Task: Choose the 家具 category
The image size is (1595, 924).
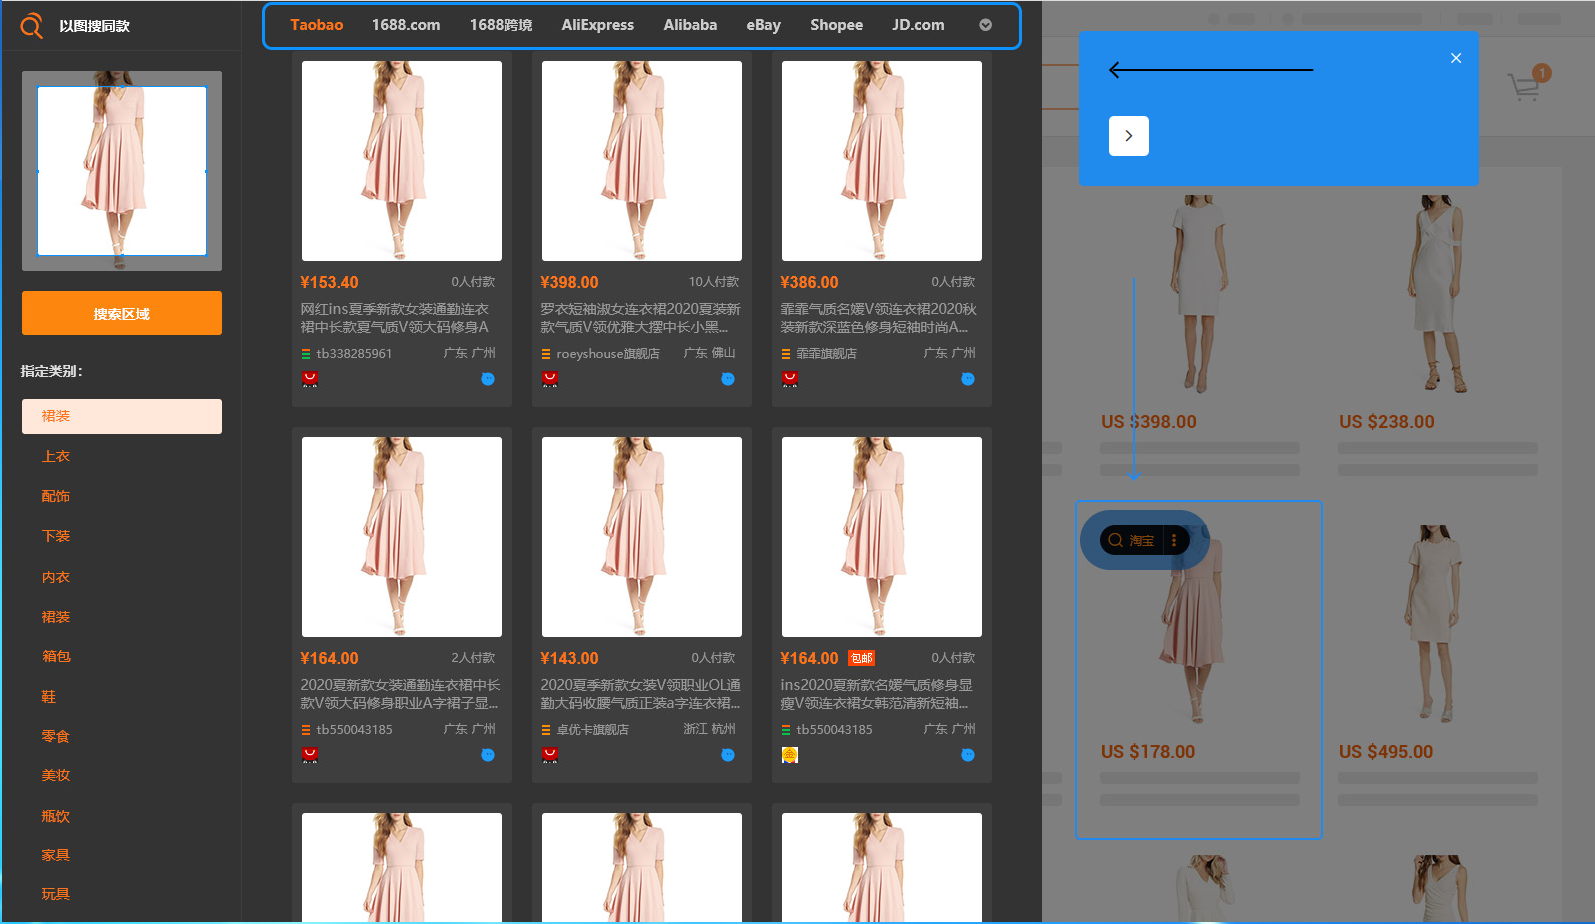Action: (x=56, y=855)
